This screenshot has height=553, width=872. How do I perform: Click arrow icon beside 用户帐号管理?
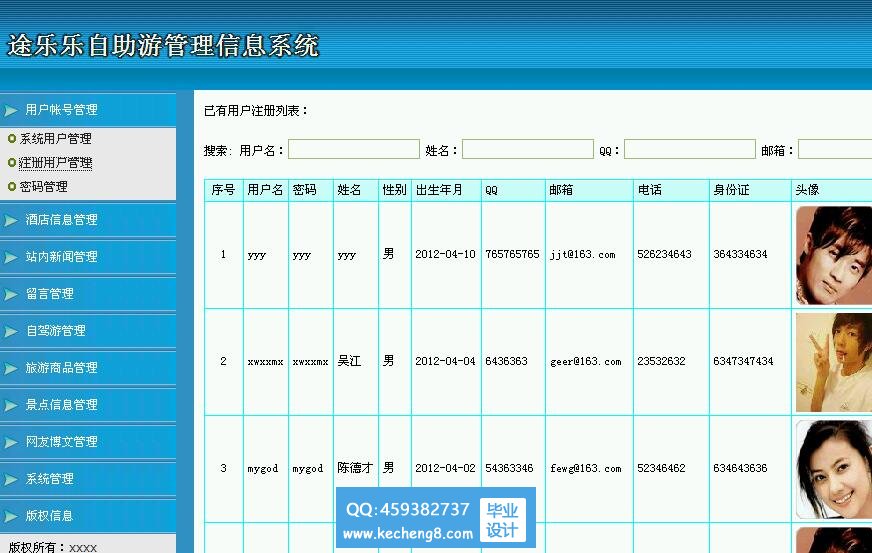(x=11, y=111)
